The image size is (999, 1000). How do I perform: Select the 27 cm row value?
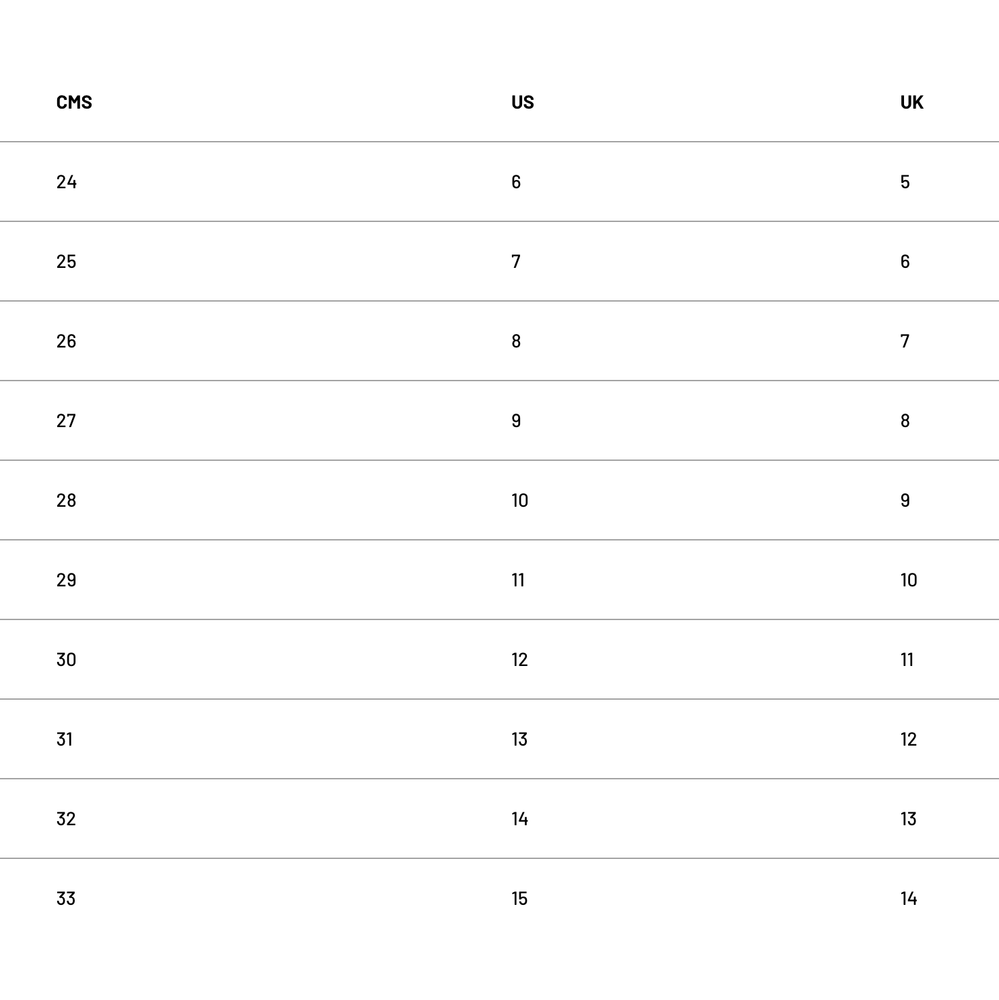[x=66, y=421]
